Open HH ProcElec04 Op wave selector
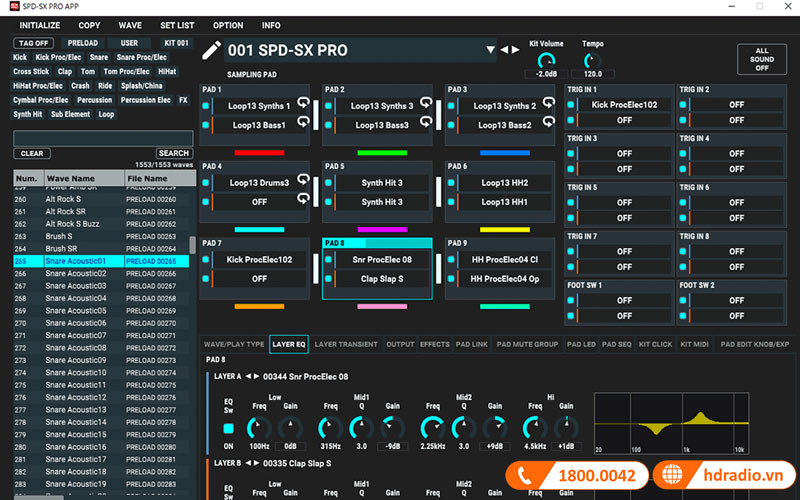The image size is (800, 500). pos(505,279)
